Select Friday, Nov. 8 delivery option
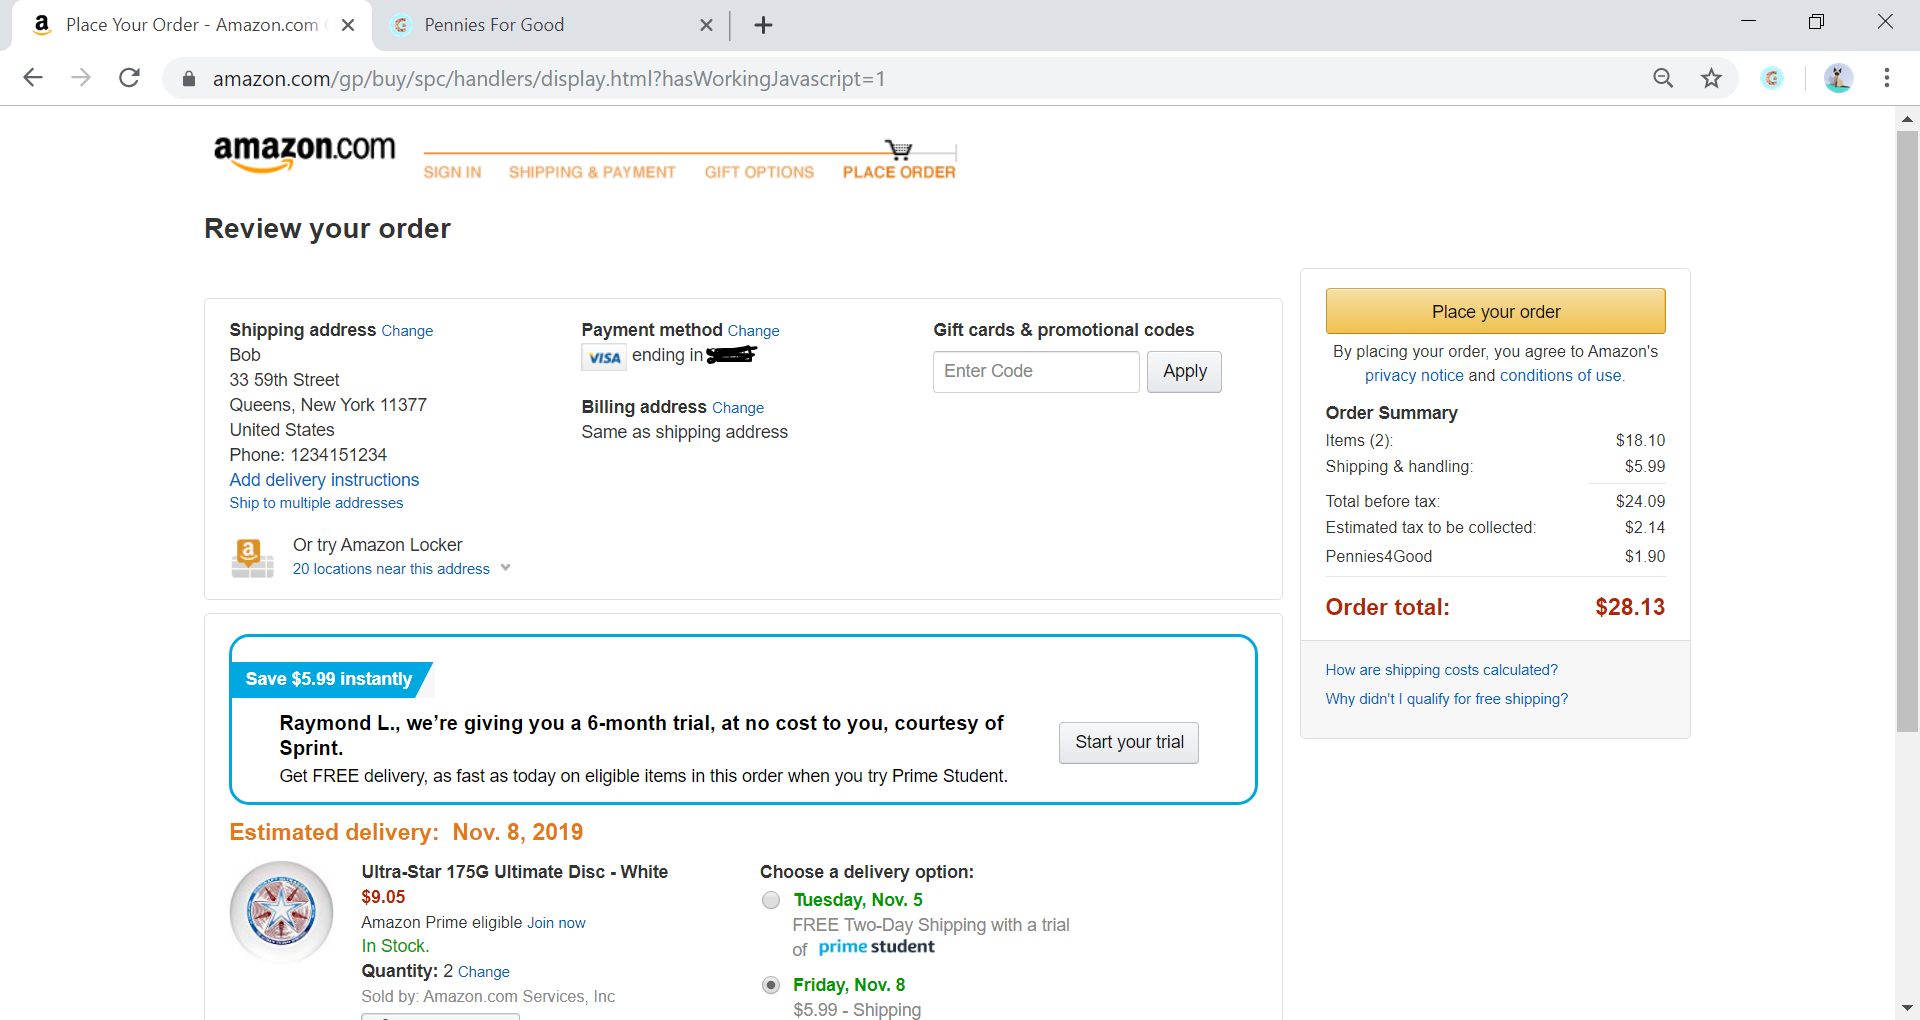This screenshot has height=1020, width=1920. (x=771, y=985)
